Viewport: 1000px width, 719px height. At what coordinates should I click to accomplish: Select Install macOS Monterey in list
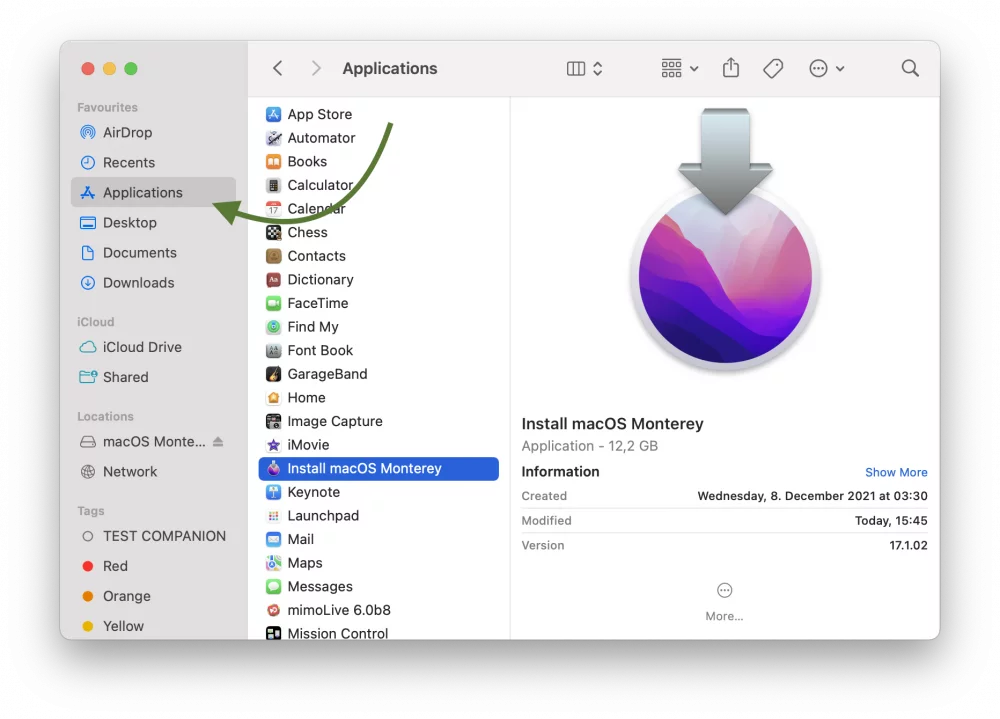click(378, 468)
